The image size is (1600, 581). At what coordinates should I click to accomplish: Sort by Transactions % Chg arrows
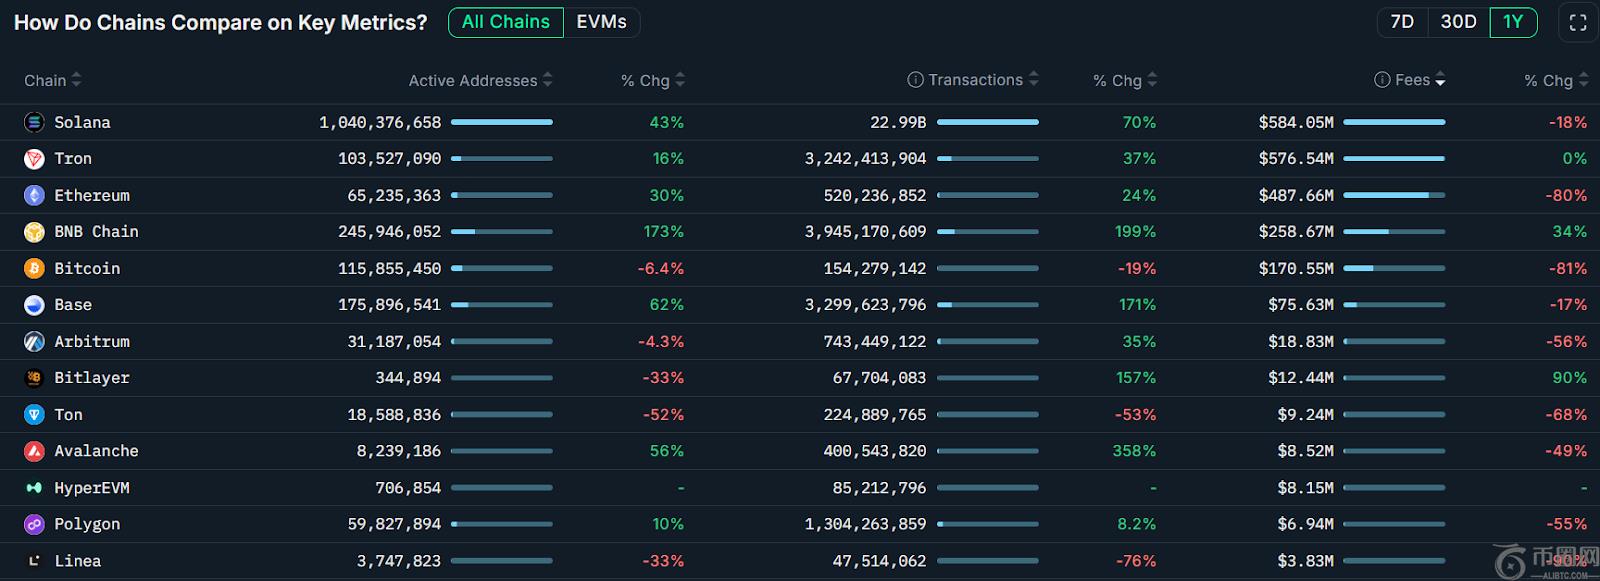click(1152, 80)
